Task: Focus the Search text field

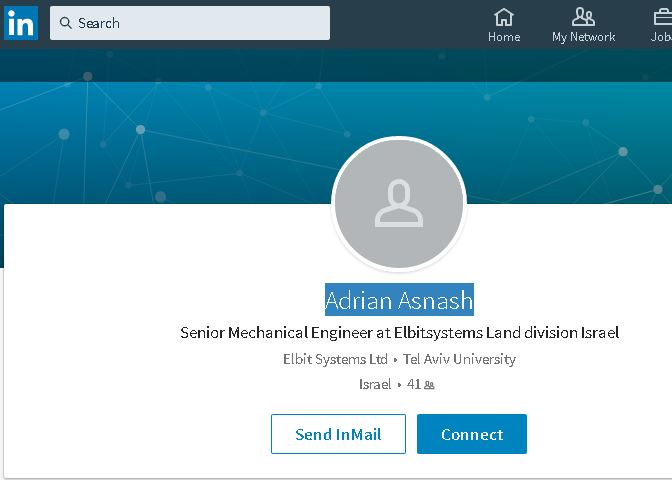Action: (200, 23)
